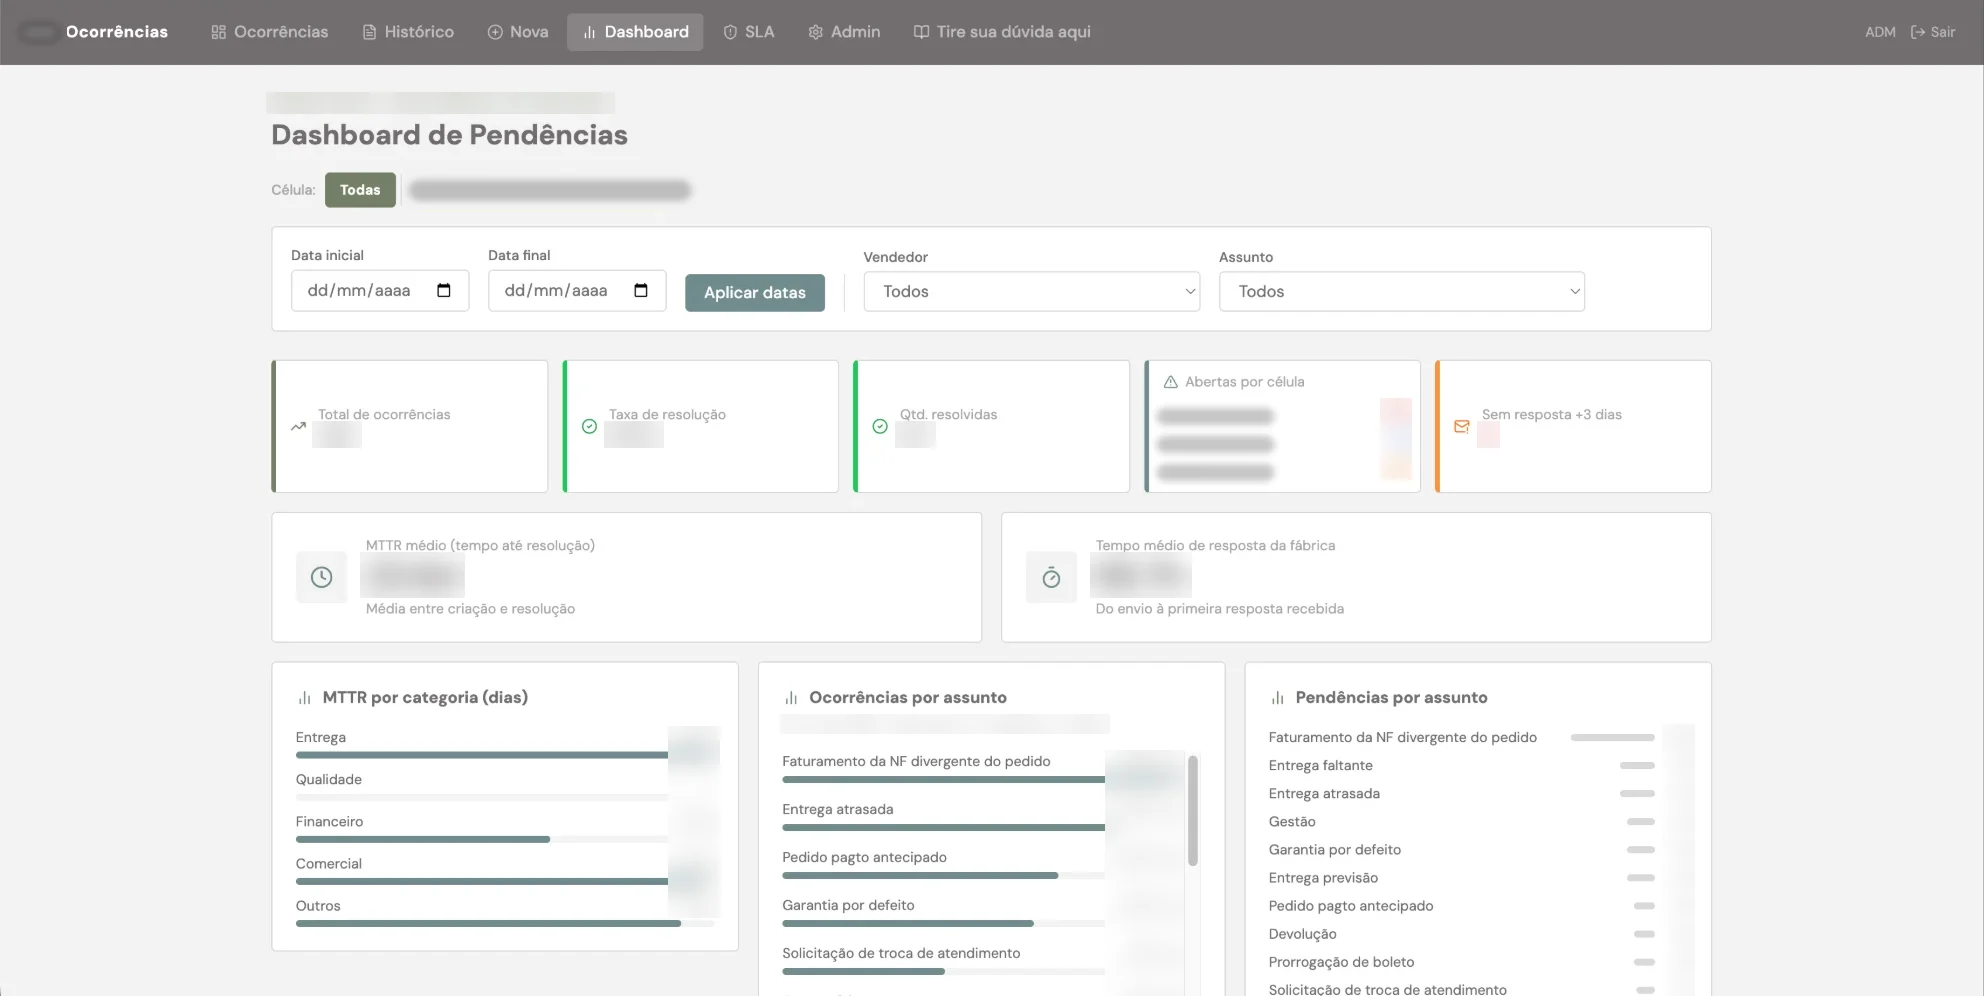Select the Dashboard tab
The width and height of the screenshot is (1984, 996).
pyautogui.click(x=635, y=32)
